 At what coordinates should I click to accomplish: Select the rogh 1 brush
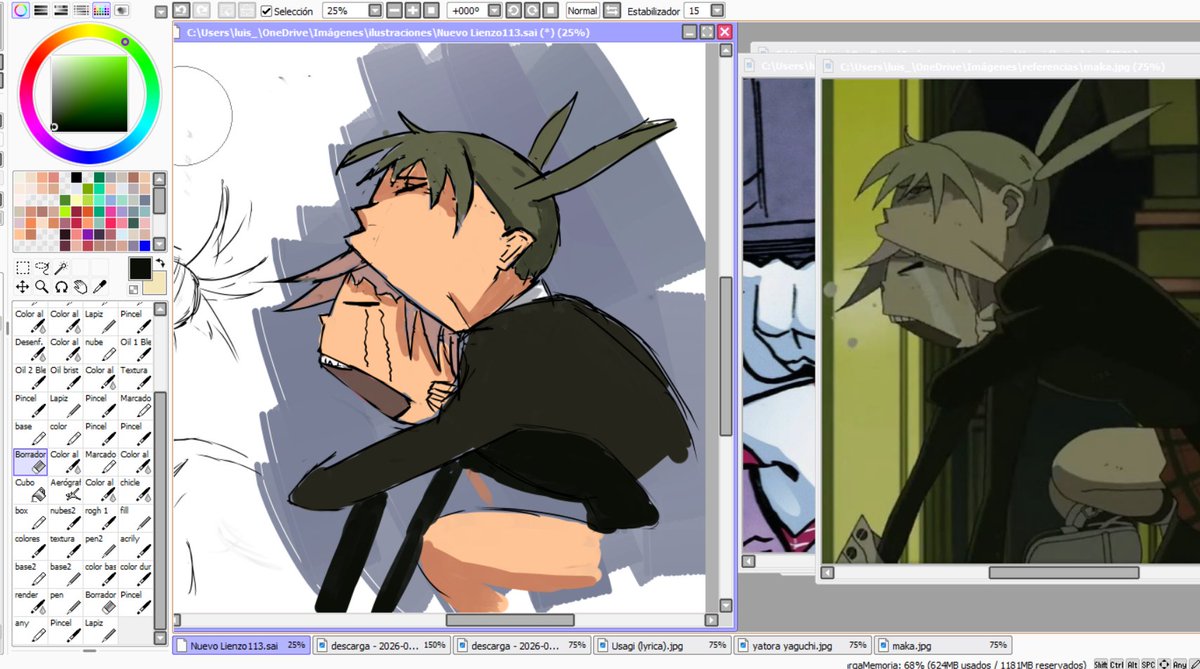100,517
